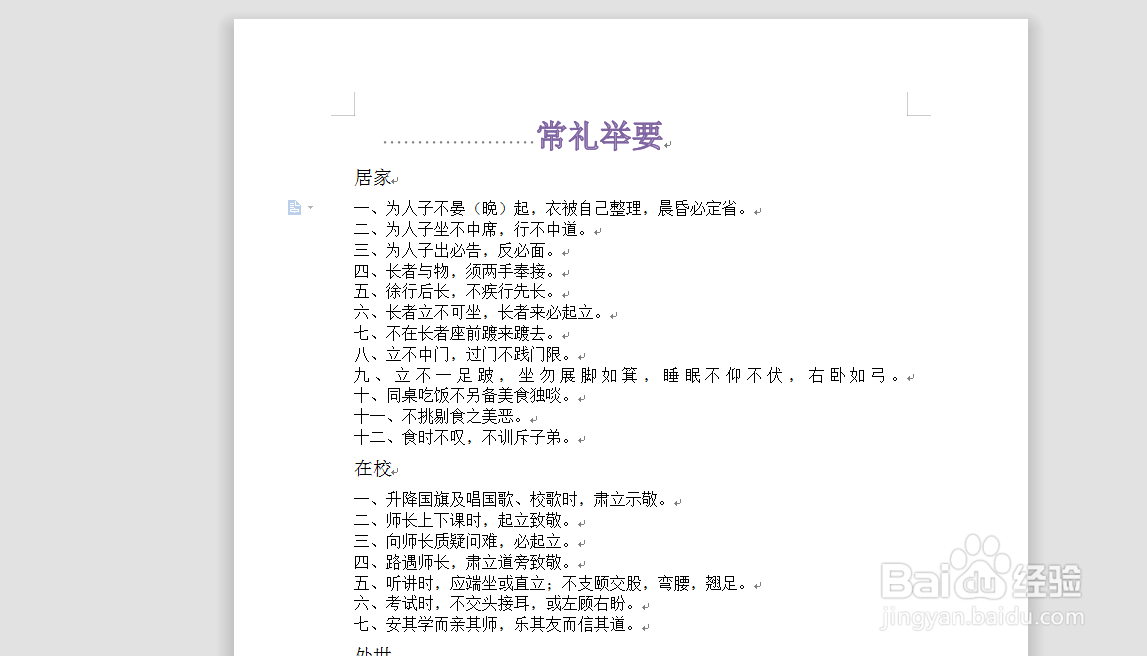The image size is (1147, 656).
Task: Open the paste options dropdown arrow
Action: point(308,208)
